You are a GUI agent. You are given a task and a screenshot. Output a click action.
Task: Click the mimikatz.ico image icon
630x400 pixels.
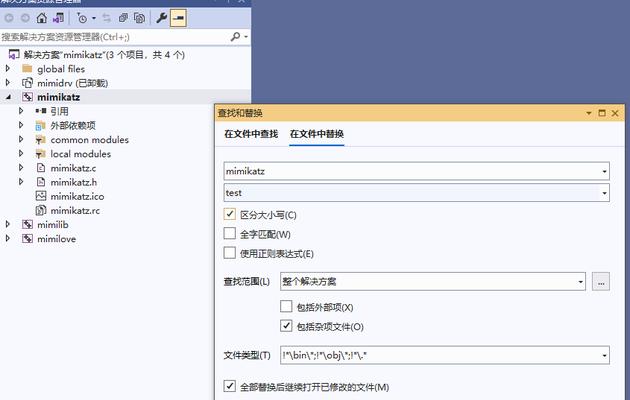pyautogui.click(x=41, y=196)
